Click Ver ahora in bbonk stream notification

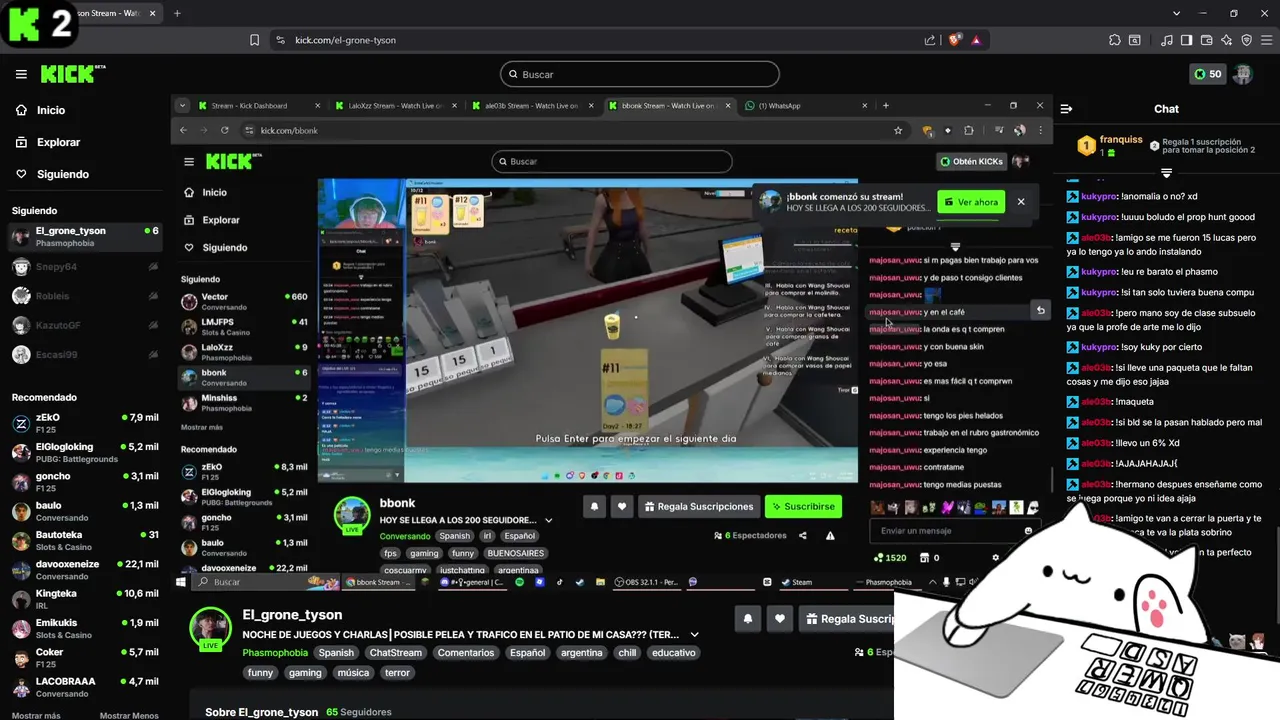click(971, 201)
